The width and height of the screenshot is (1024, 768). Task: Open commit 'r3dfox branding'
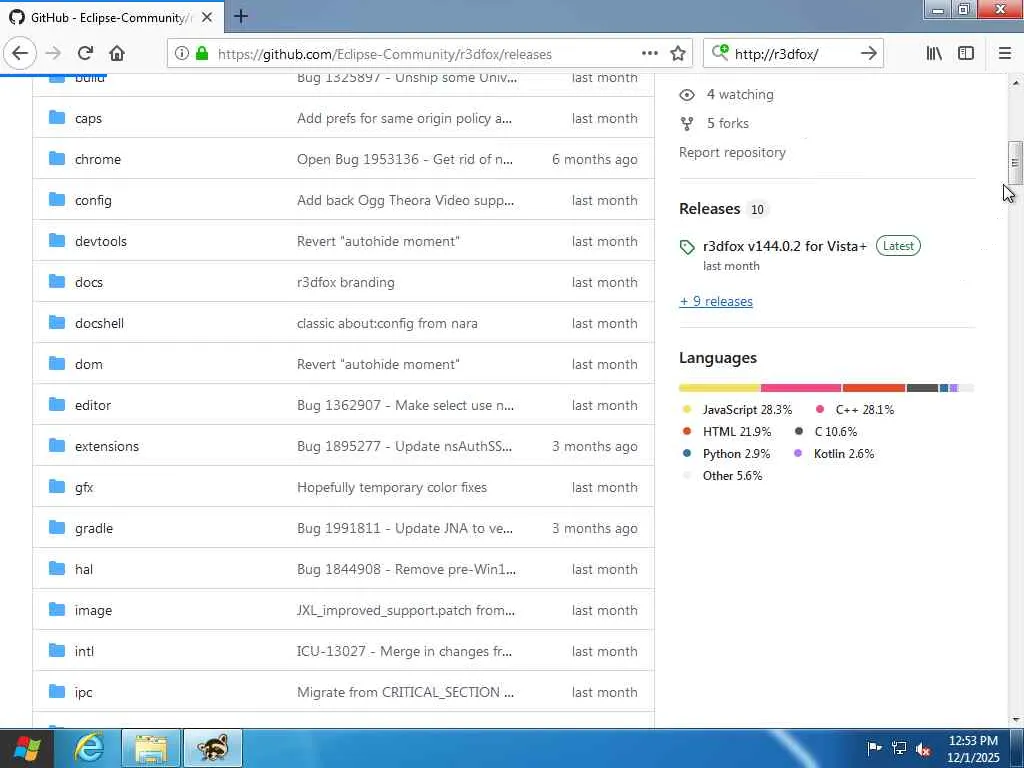coord(345,282)
